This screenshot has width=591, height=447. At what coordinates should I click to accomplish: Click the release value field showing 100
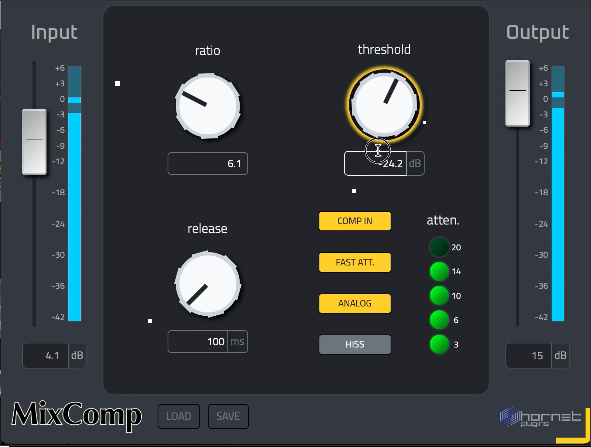coord(198,341)
